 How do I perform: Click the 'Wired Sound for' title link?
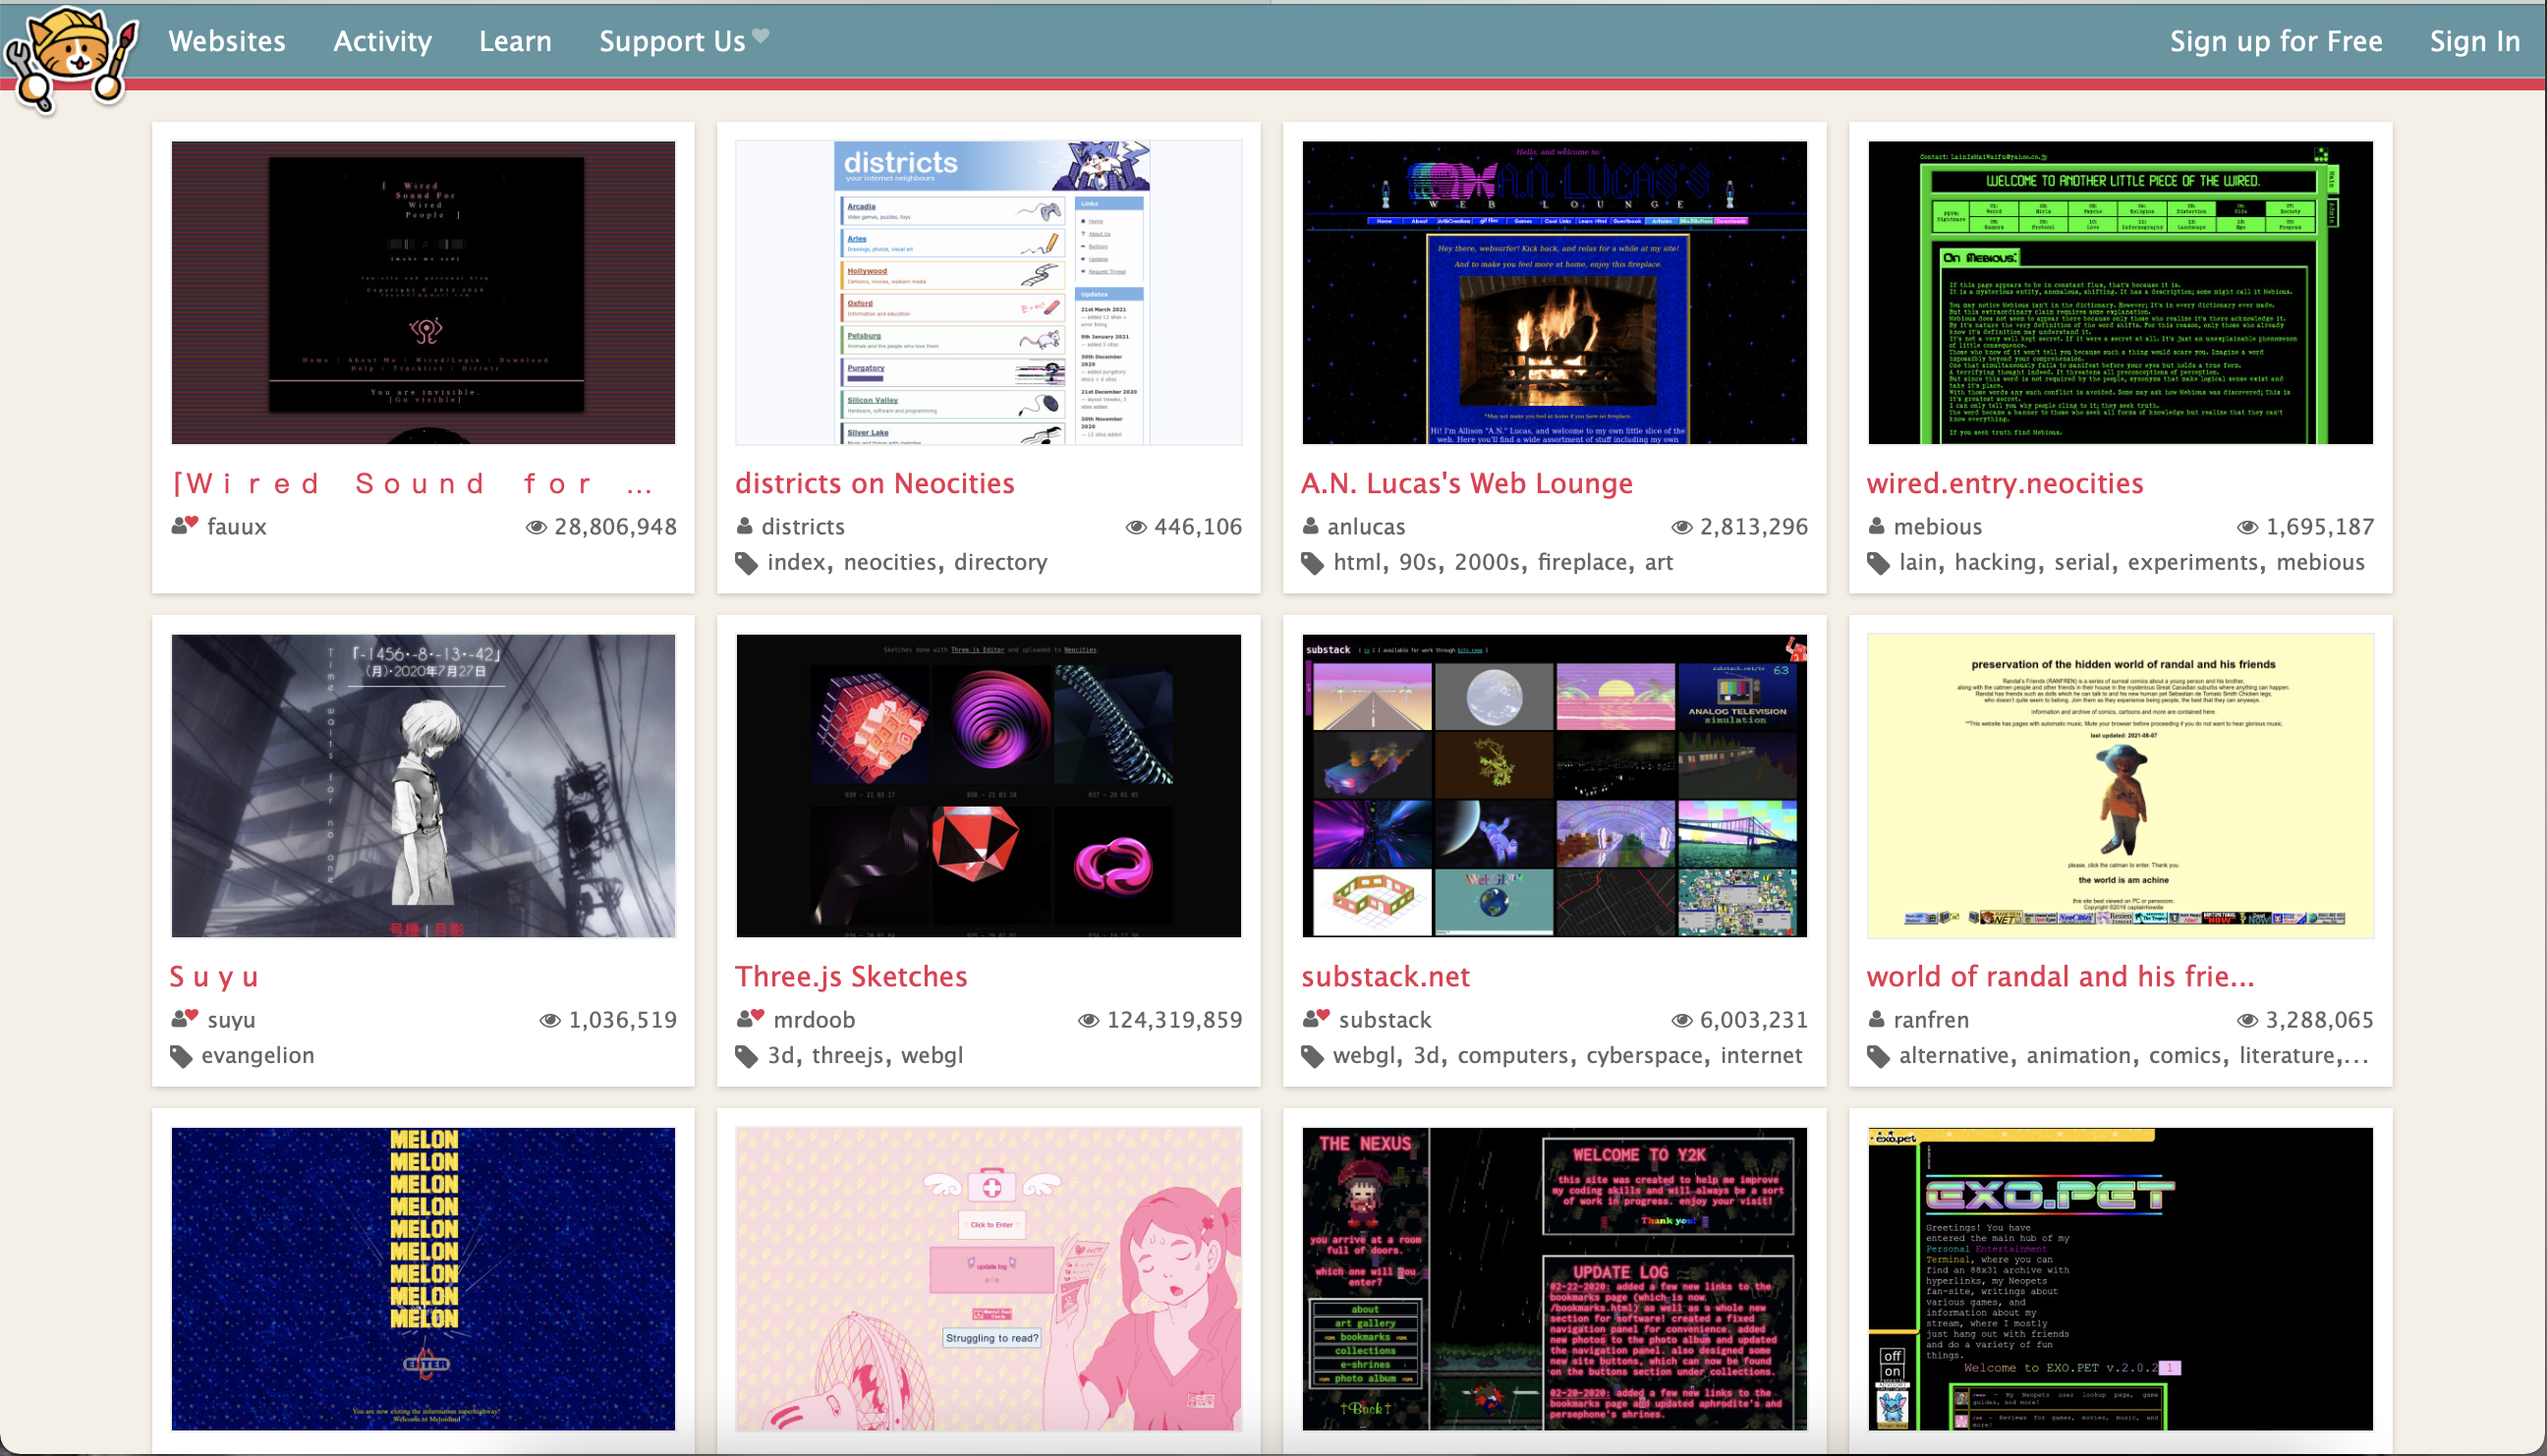(412, 484)
